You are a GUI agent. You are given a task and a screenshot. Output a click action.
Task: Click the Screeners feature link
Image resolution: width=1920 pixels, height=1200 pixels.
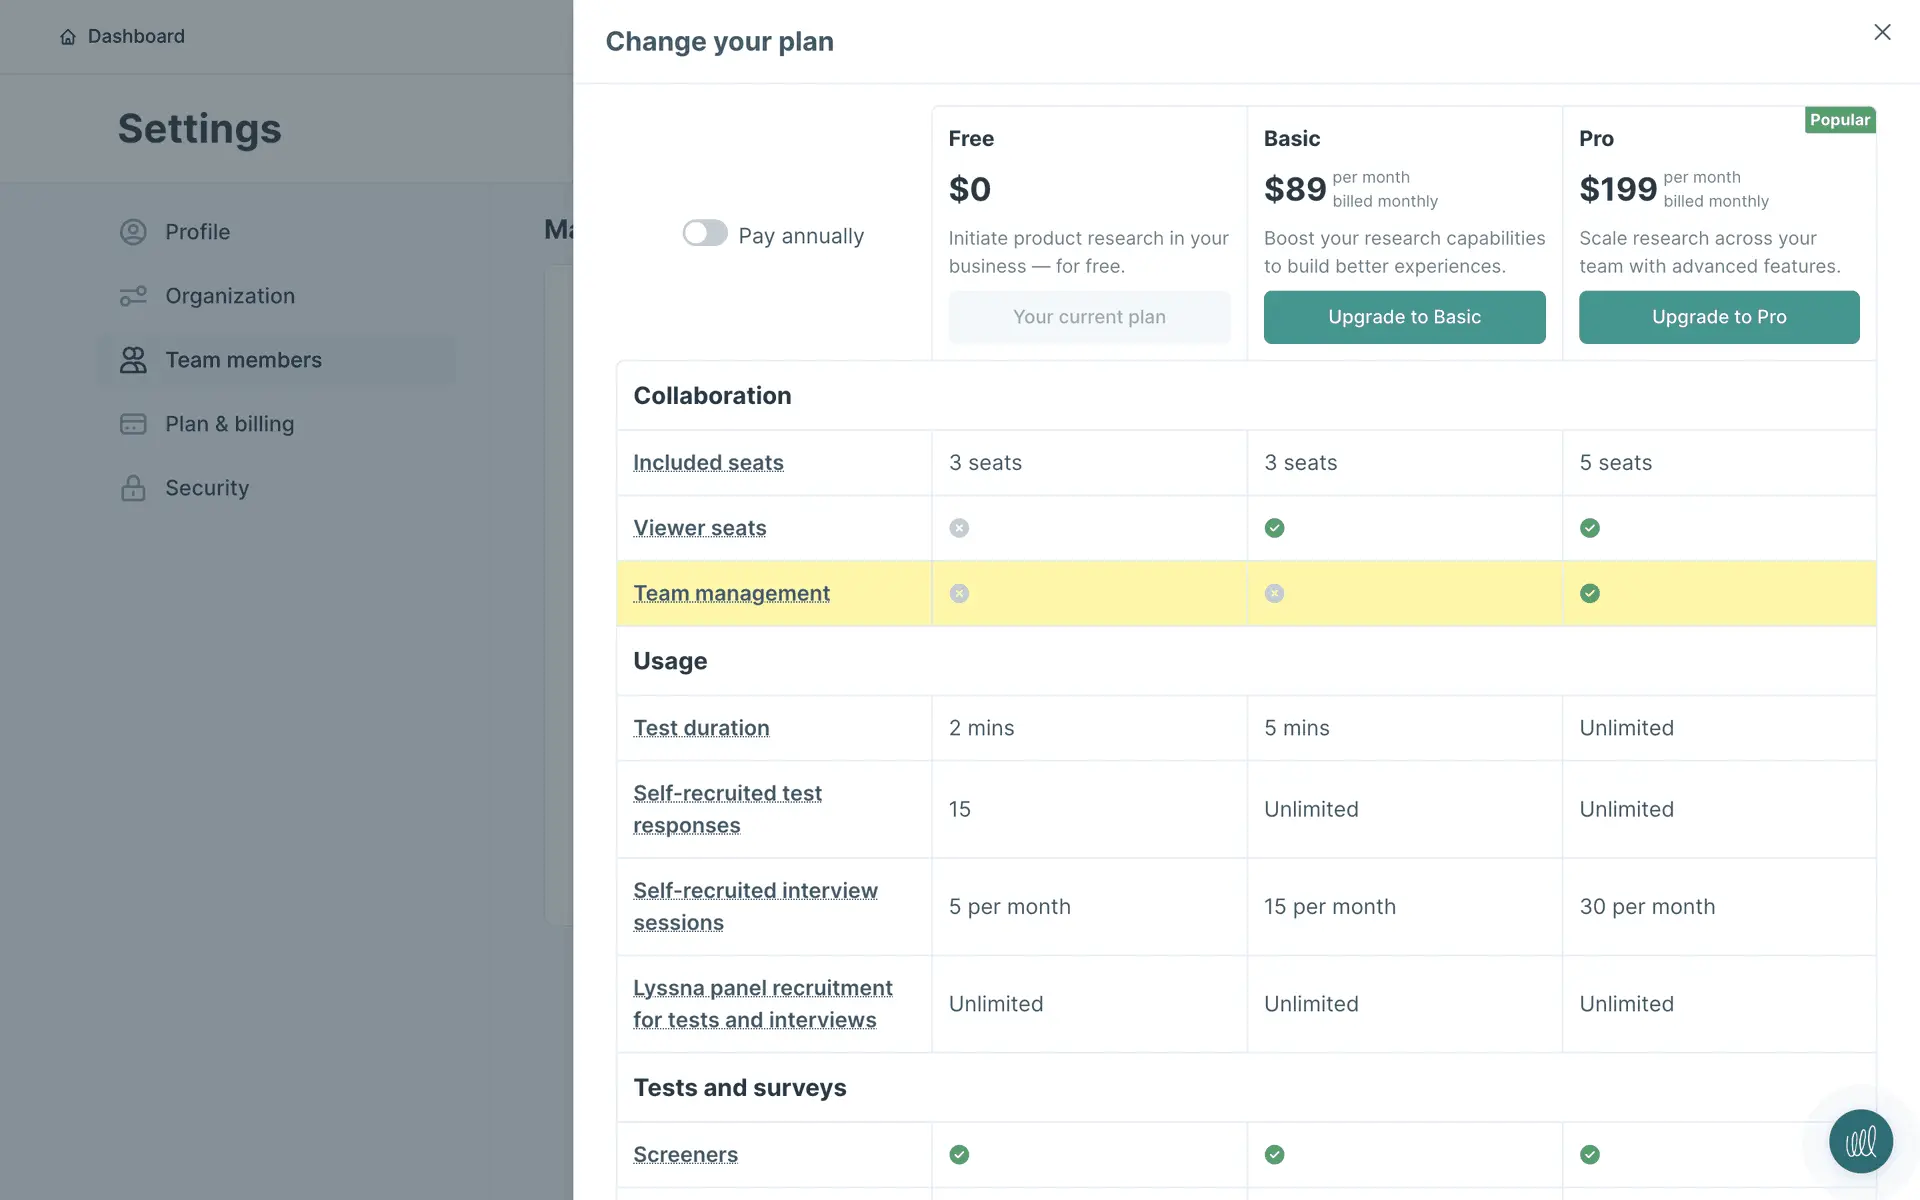[x=685, y=1155]
